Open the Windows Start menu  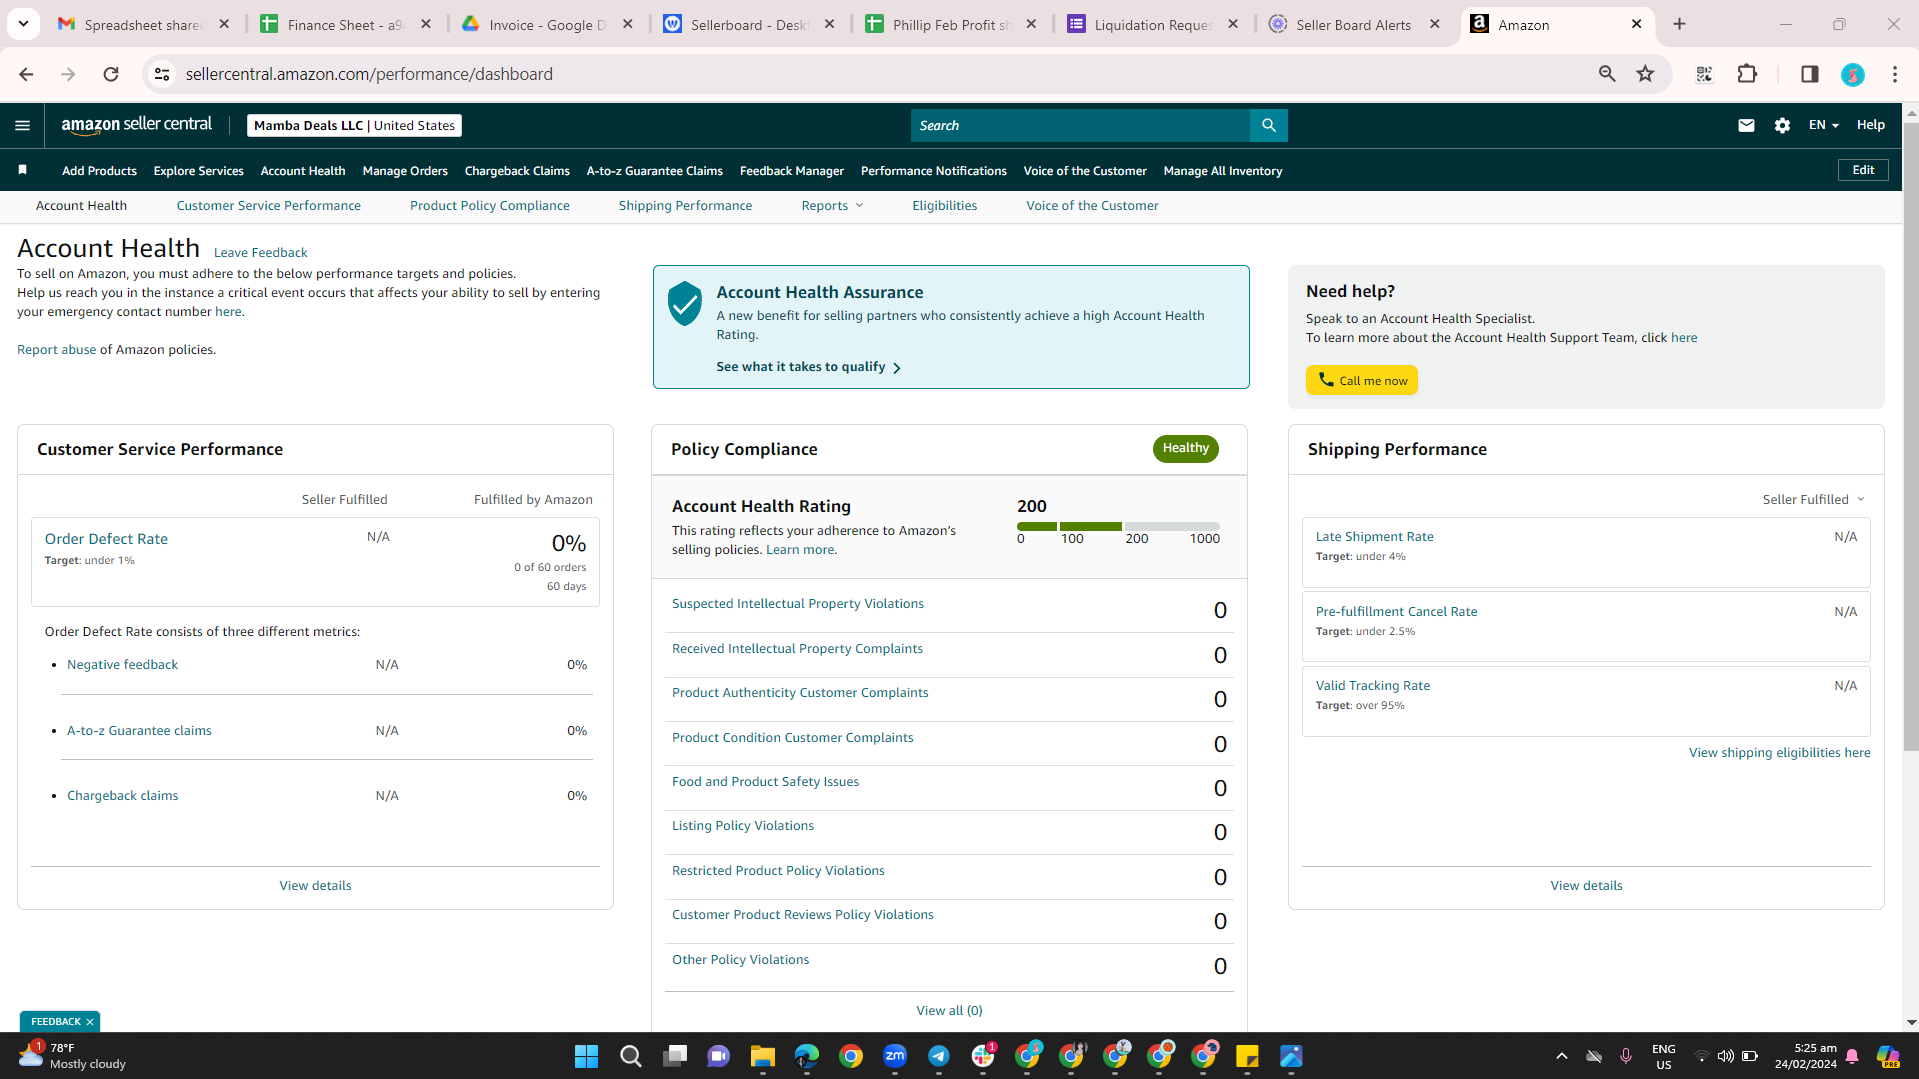[x=586, y=1056]
